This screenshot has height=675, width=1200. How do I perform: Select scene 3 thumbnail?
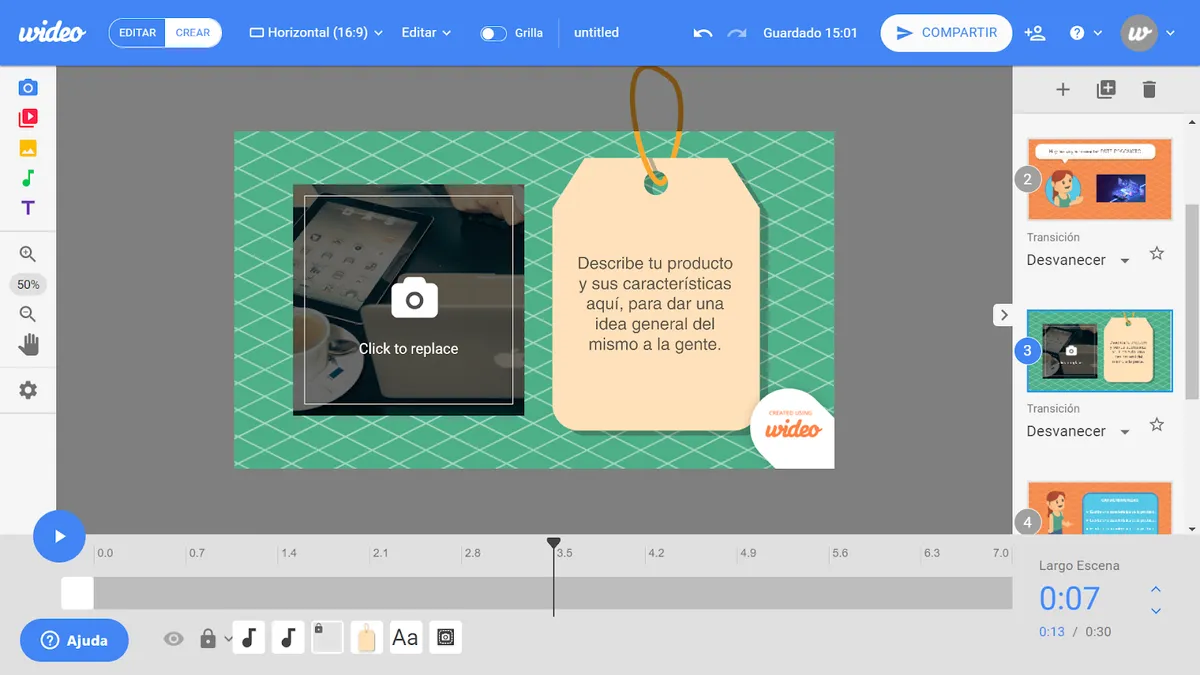tap(1100, 351)
